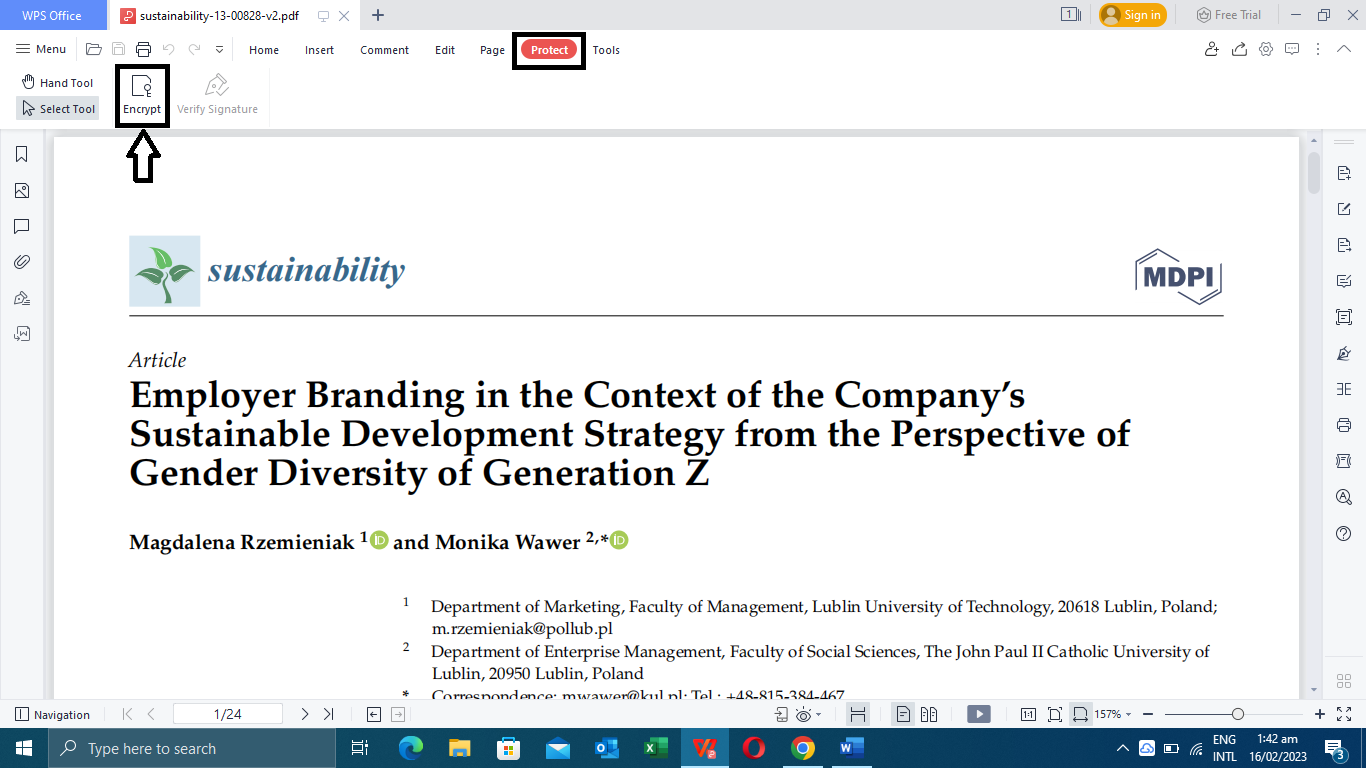Switch to two-page view mode
Viewport: 1366px width, 768px height.
click(x=929, y=714)
